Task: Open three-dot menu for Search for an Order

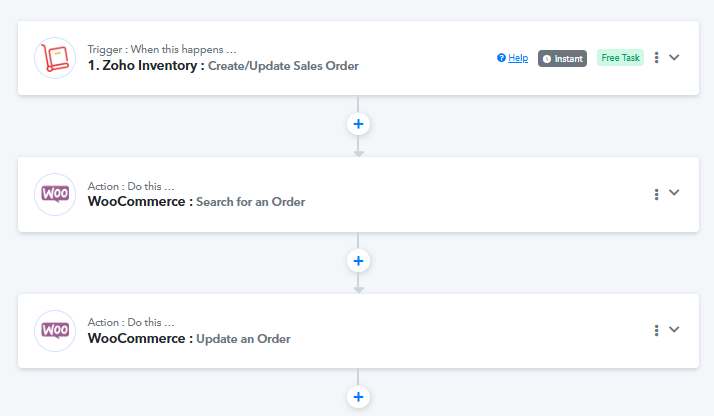Action: [x=656, y=194]
